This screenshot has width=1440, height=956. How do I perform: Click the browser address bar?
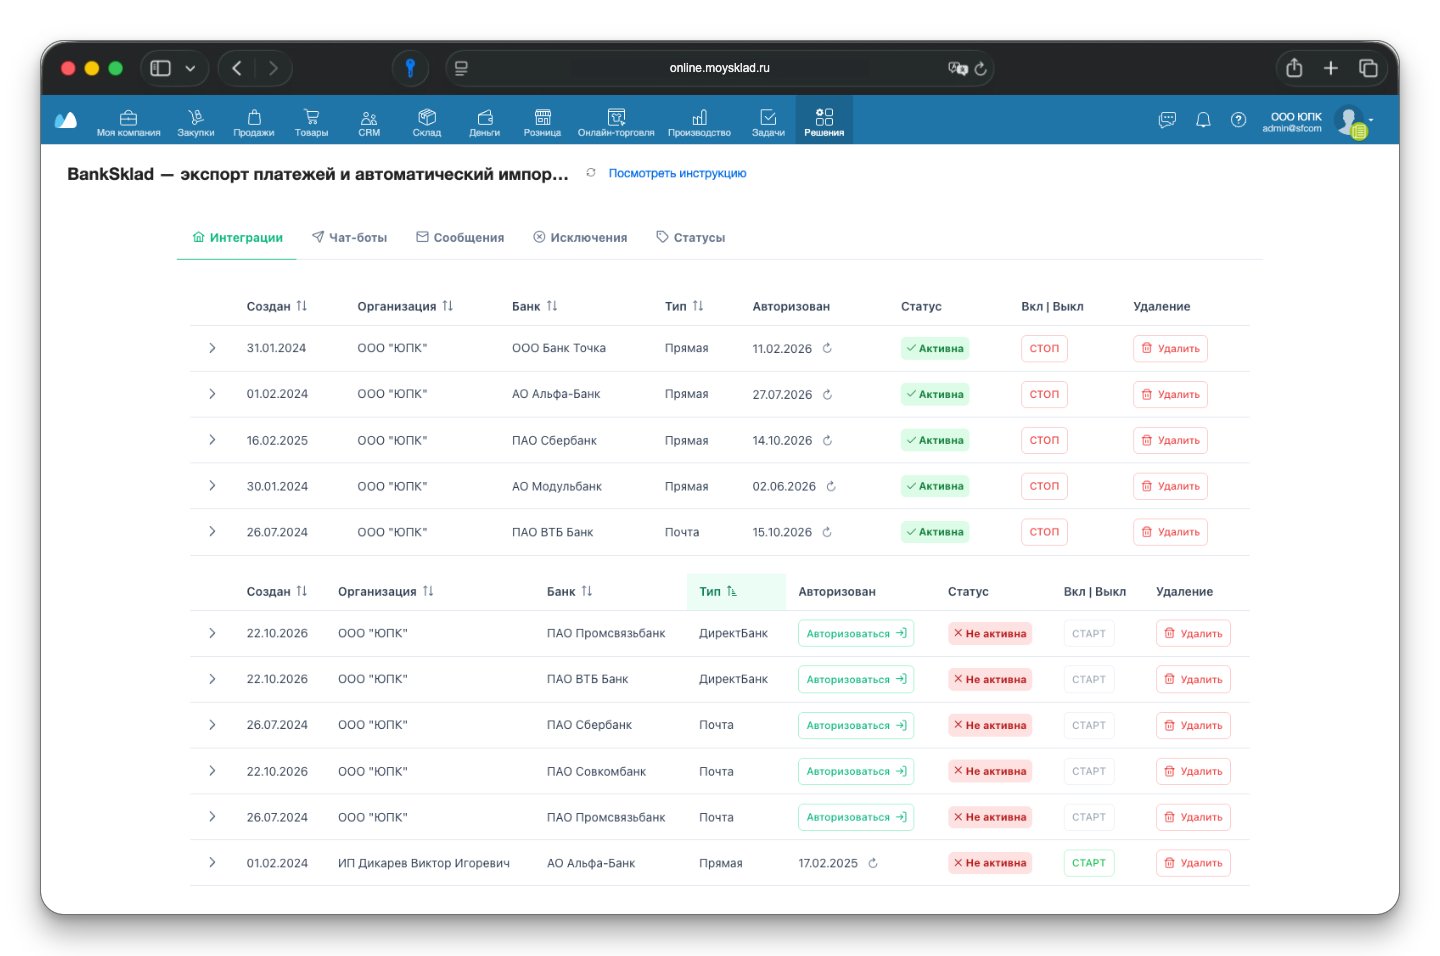[x=719, y=68]
